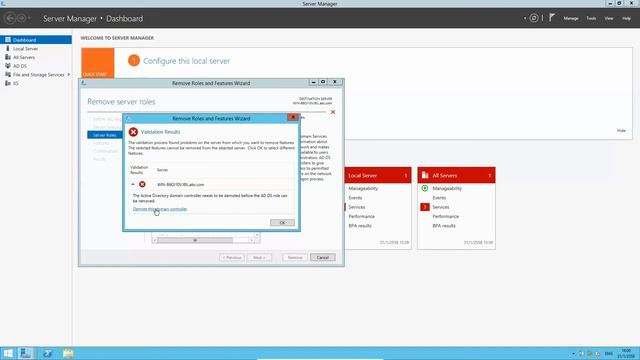Open BPA results in All Servers tile

[444, 226]
